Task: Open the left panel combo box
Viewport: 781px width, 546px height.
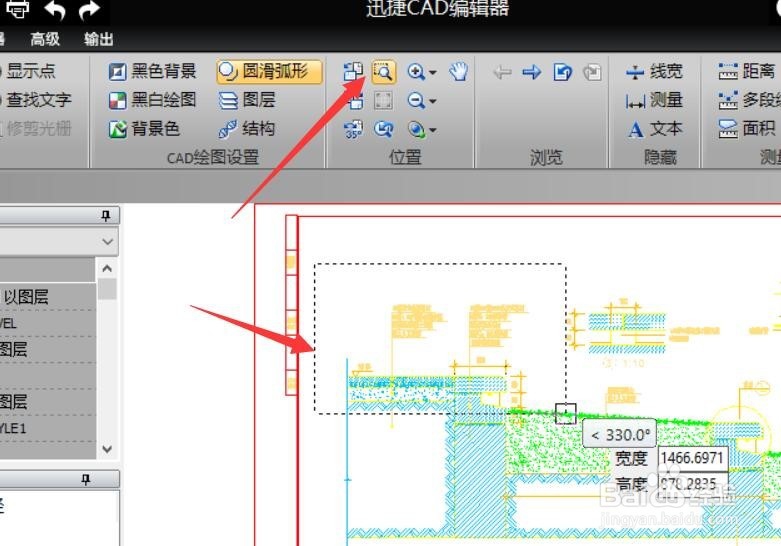Action: coord(59,242)
